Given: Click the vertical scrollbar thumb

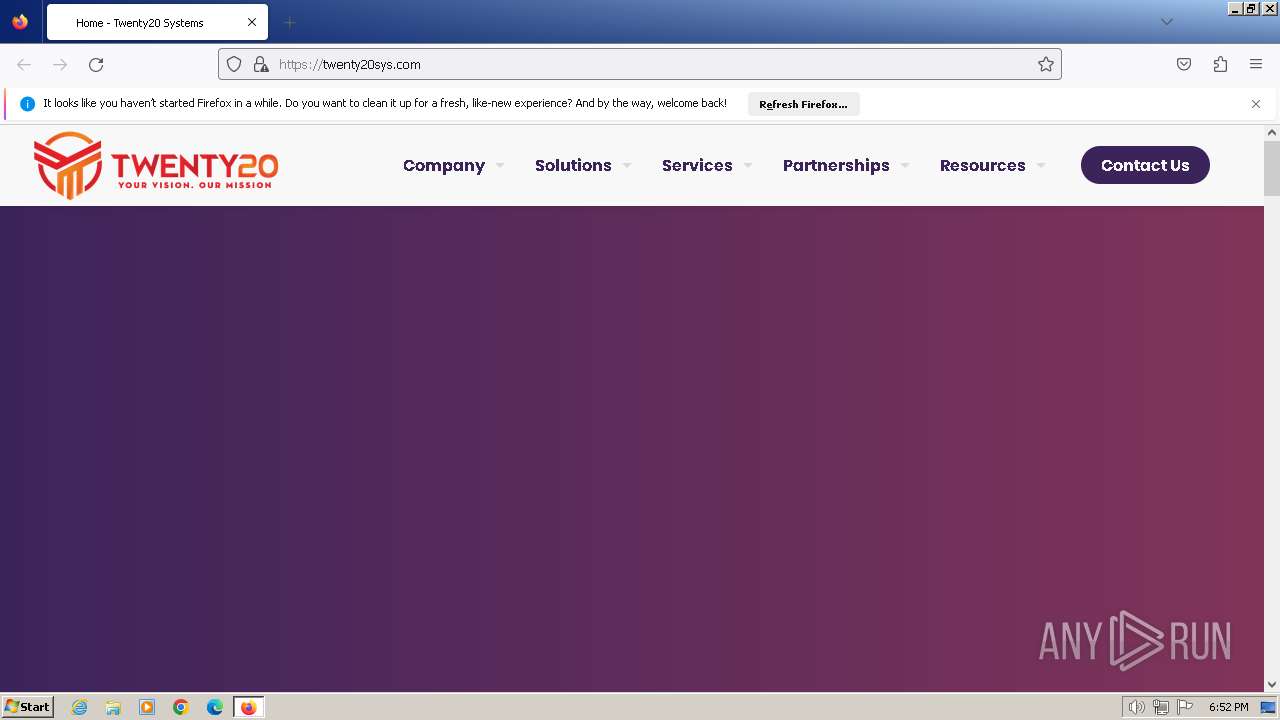Looking at the screenshot, I should (x=1272, y=168).
